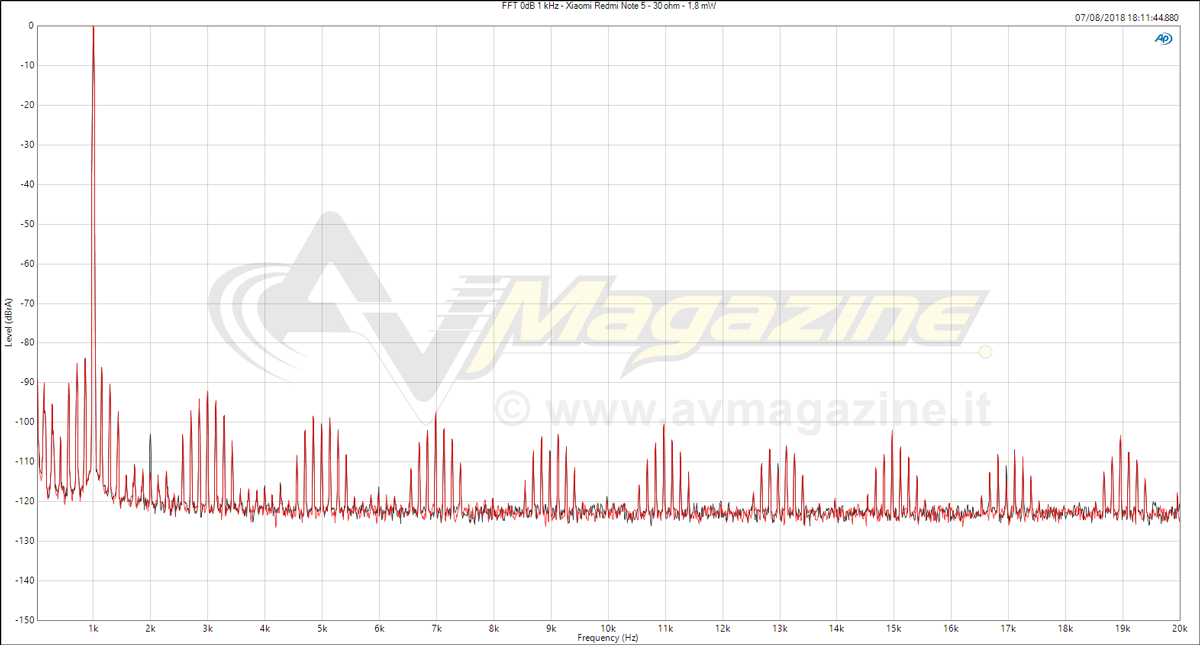
Task: Click the '-90' level axis tick label
Action: click(x=27, y=382)
